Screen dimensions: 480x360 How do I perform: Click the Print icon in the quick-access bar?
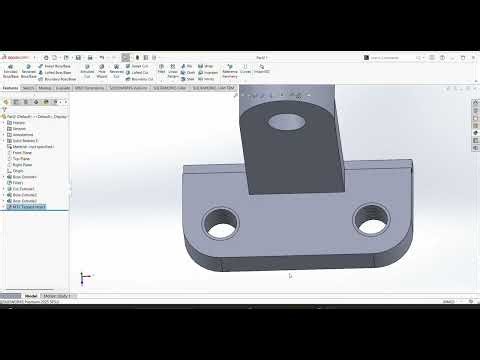click(x=90, y=58)
